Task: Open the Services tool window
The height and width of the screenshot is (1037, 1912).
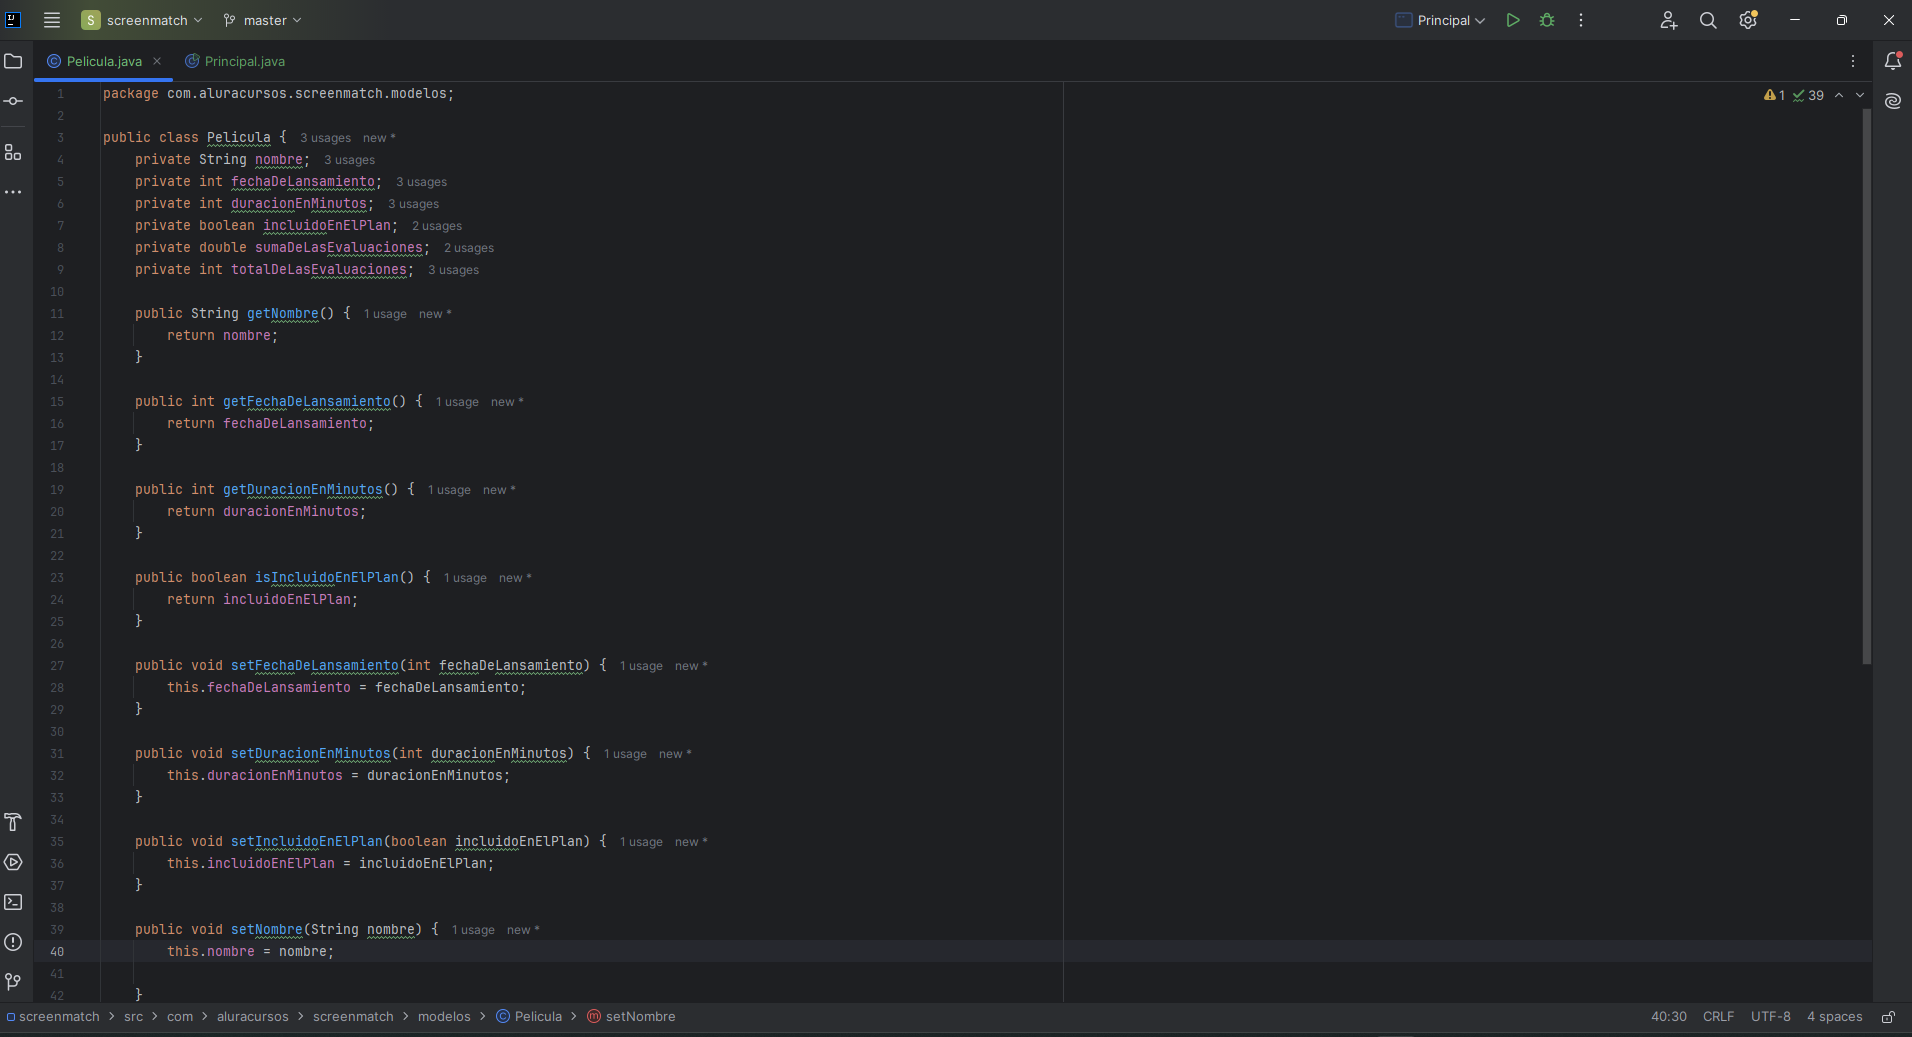Action: pyautogui.click(x=13, y=862)
